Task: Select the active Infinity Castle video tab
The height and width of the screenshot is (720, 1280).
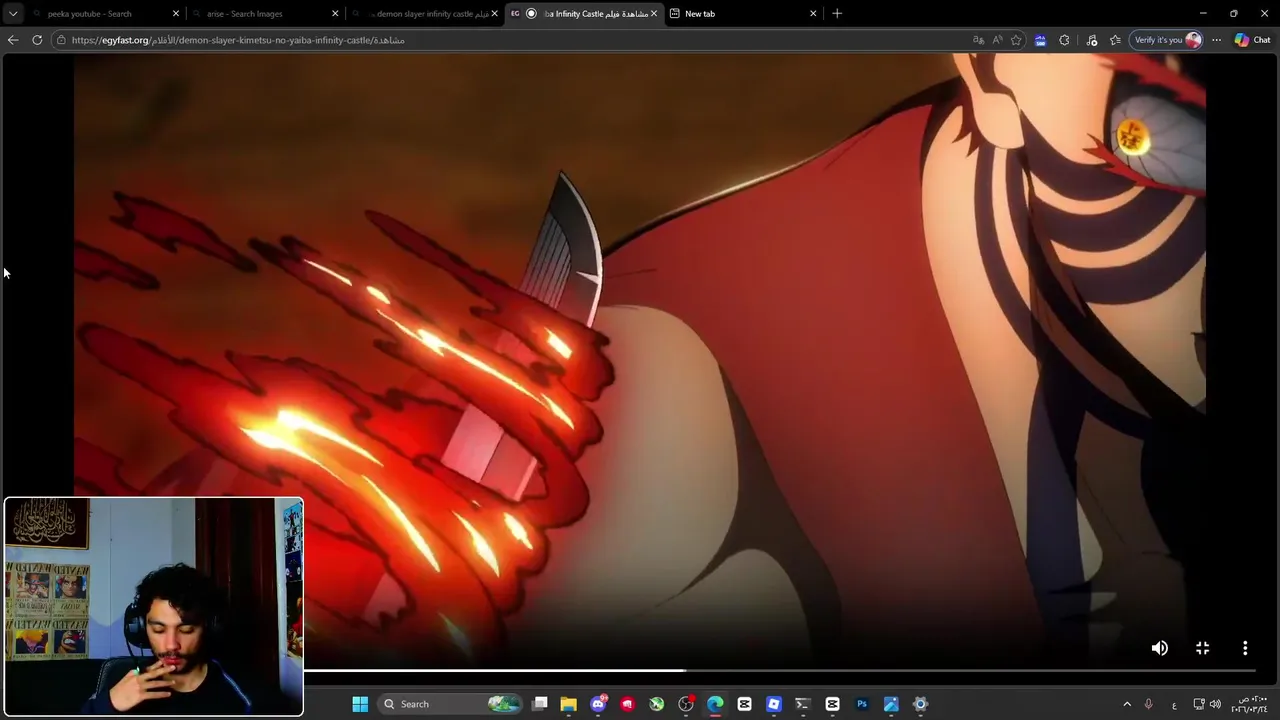Action: (x=585, y=14)
